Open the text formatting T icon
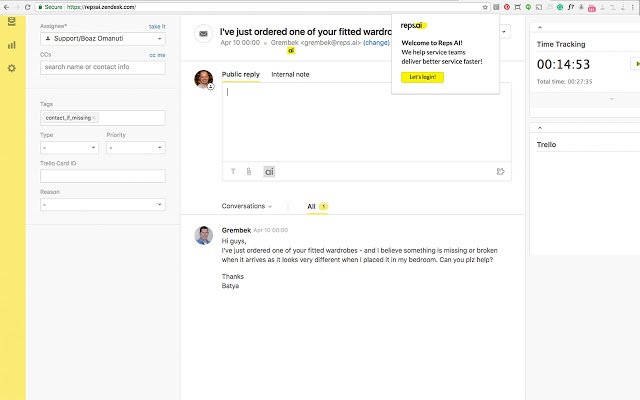The width and height of the screenshot is (640, 400). (233, 171)
